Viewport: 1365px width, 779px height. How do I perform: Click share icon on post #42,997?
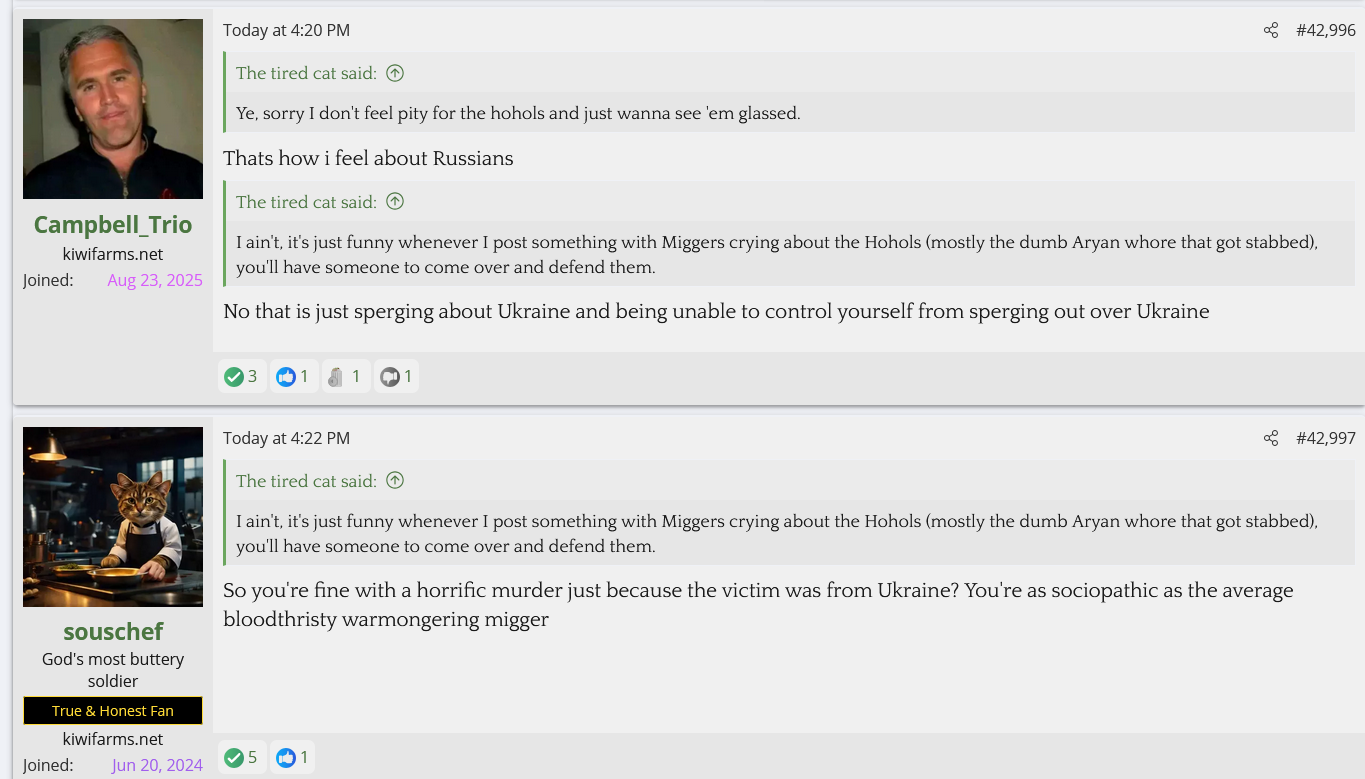point(1270,438)
